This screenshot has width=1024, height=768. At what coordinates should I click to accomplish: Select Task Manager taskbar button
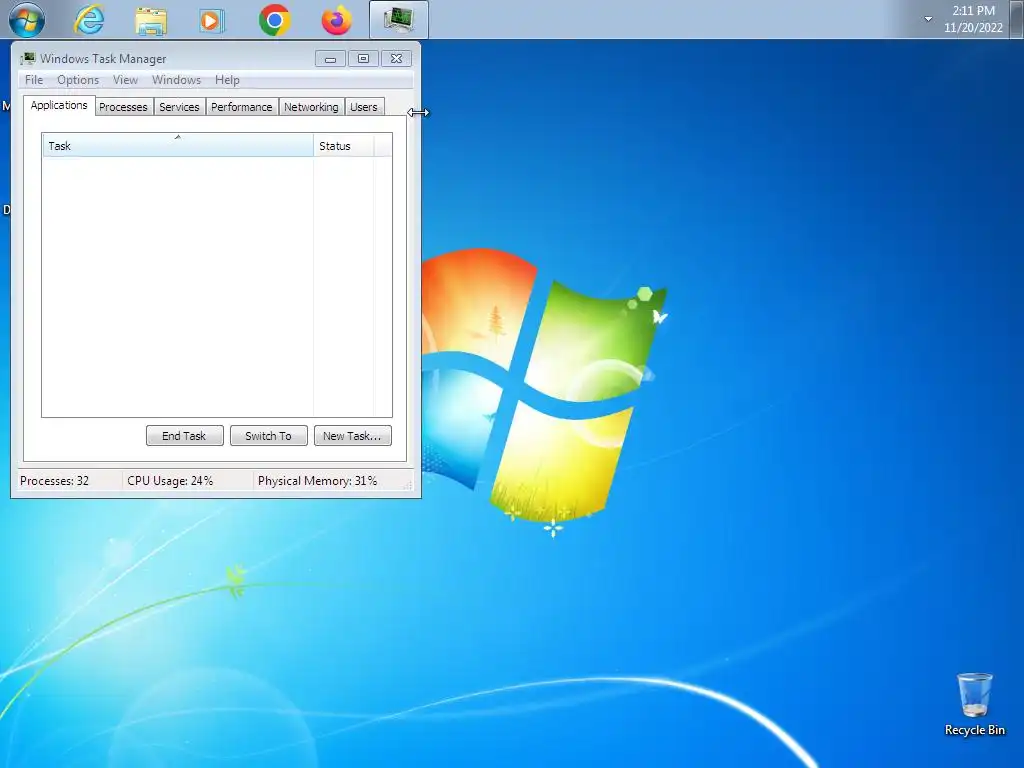point(399,20)
